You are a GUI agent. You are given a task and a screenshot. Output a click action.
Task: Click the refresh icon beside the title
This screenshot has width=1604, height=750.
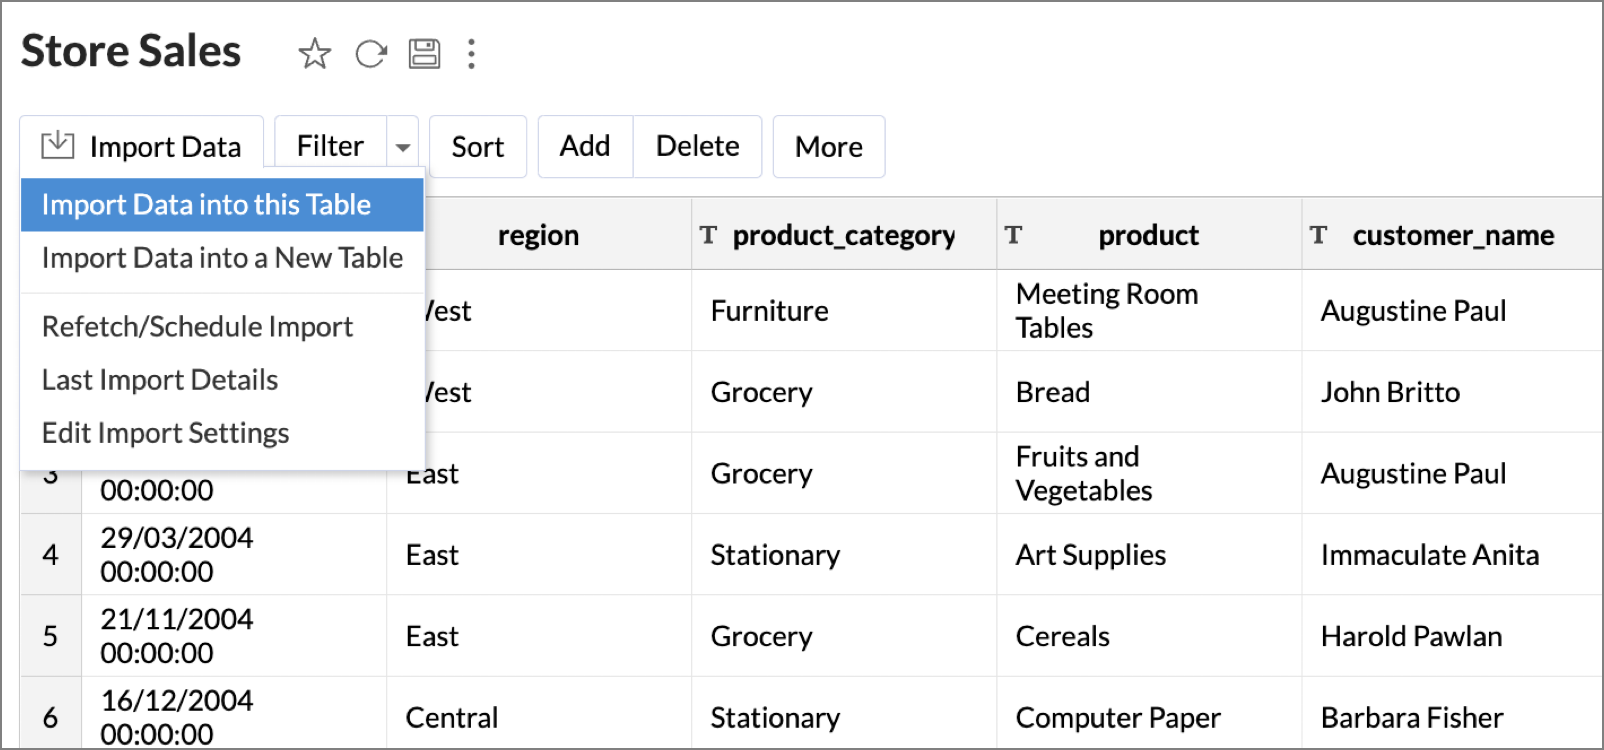(371, 53)
